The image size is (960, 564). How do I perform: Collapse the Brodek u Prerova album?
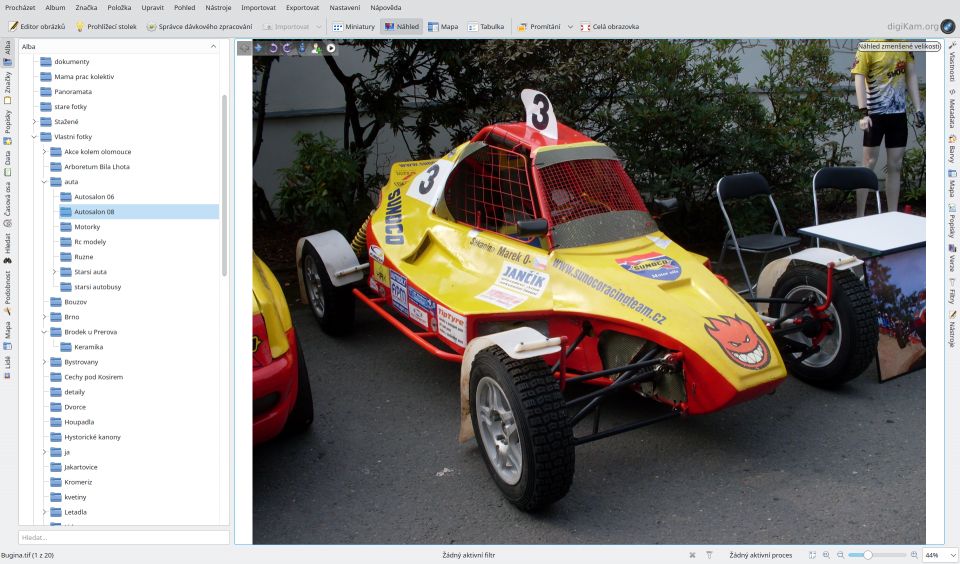44,332
